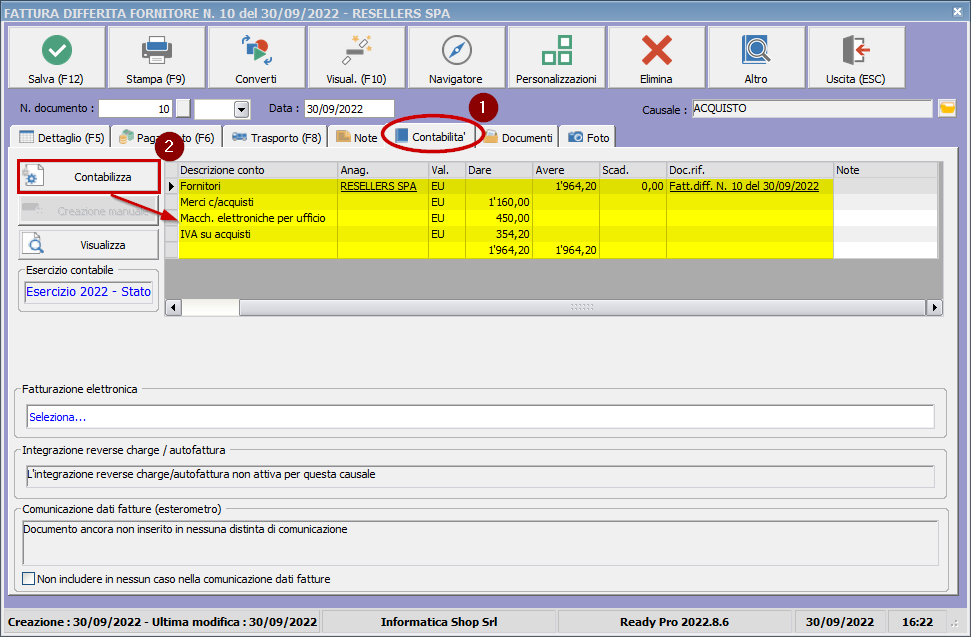Switch to the Dettaglio (F5) tab
This screenshot has width=971, height=637.
[x=61, y=137]
